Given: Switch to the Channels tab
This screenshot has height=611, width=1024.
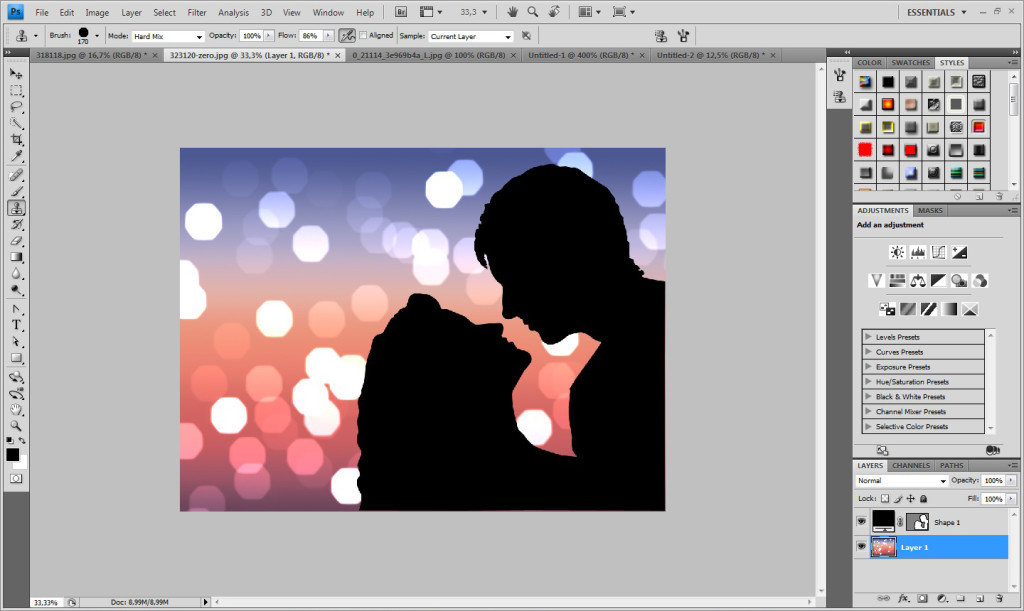Looking at the screenshot, I should (911, 465).
